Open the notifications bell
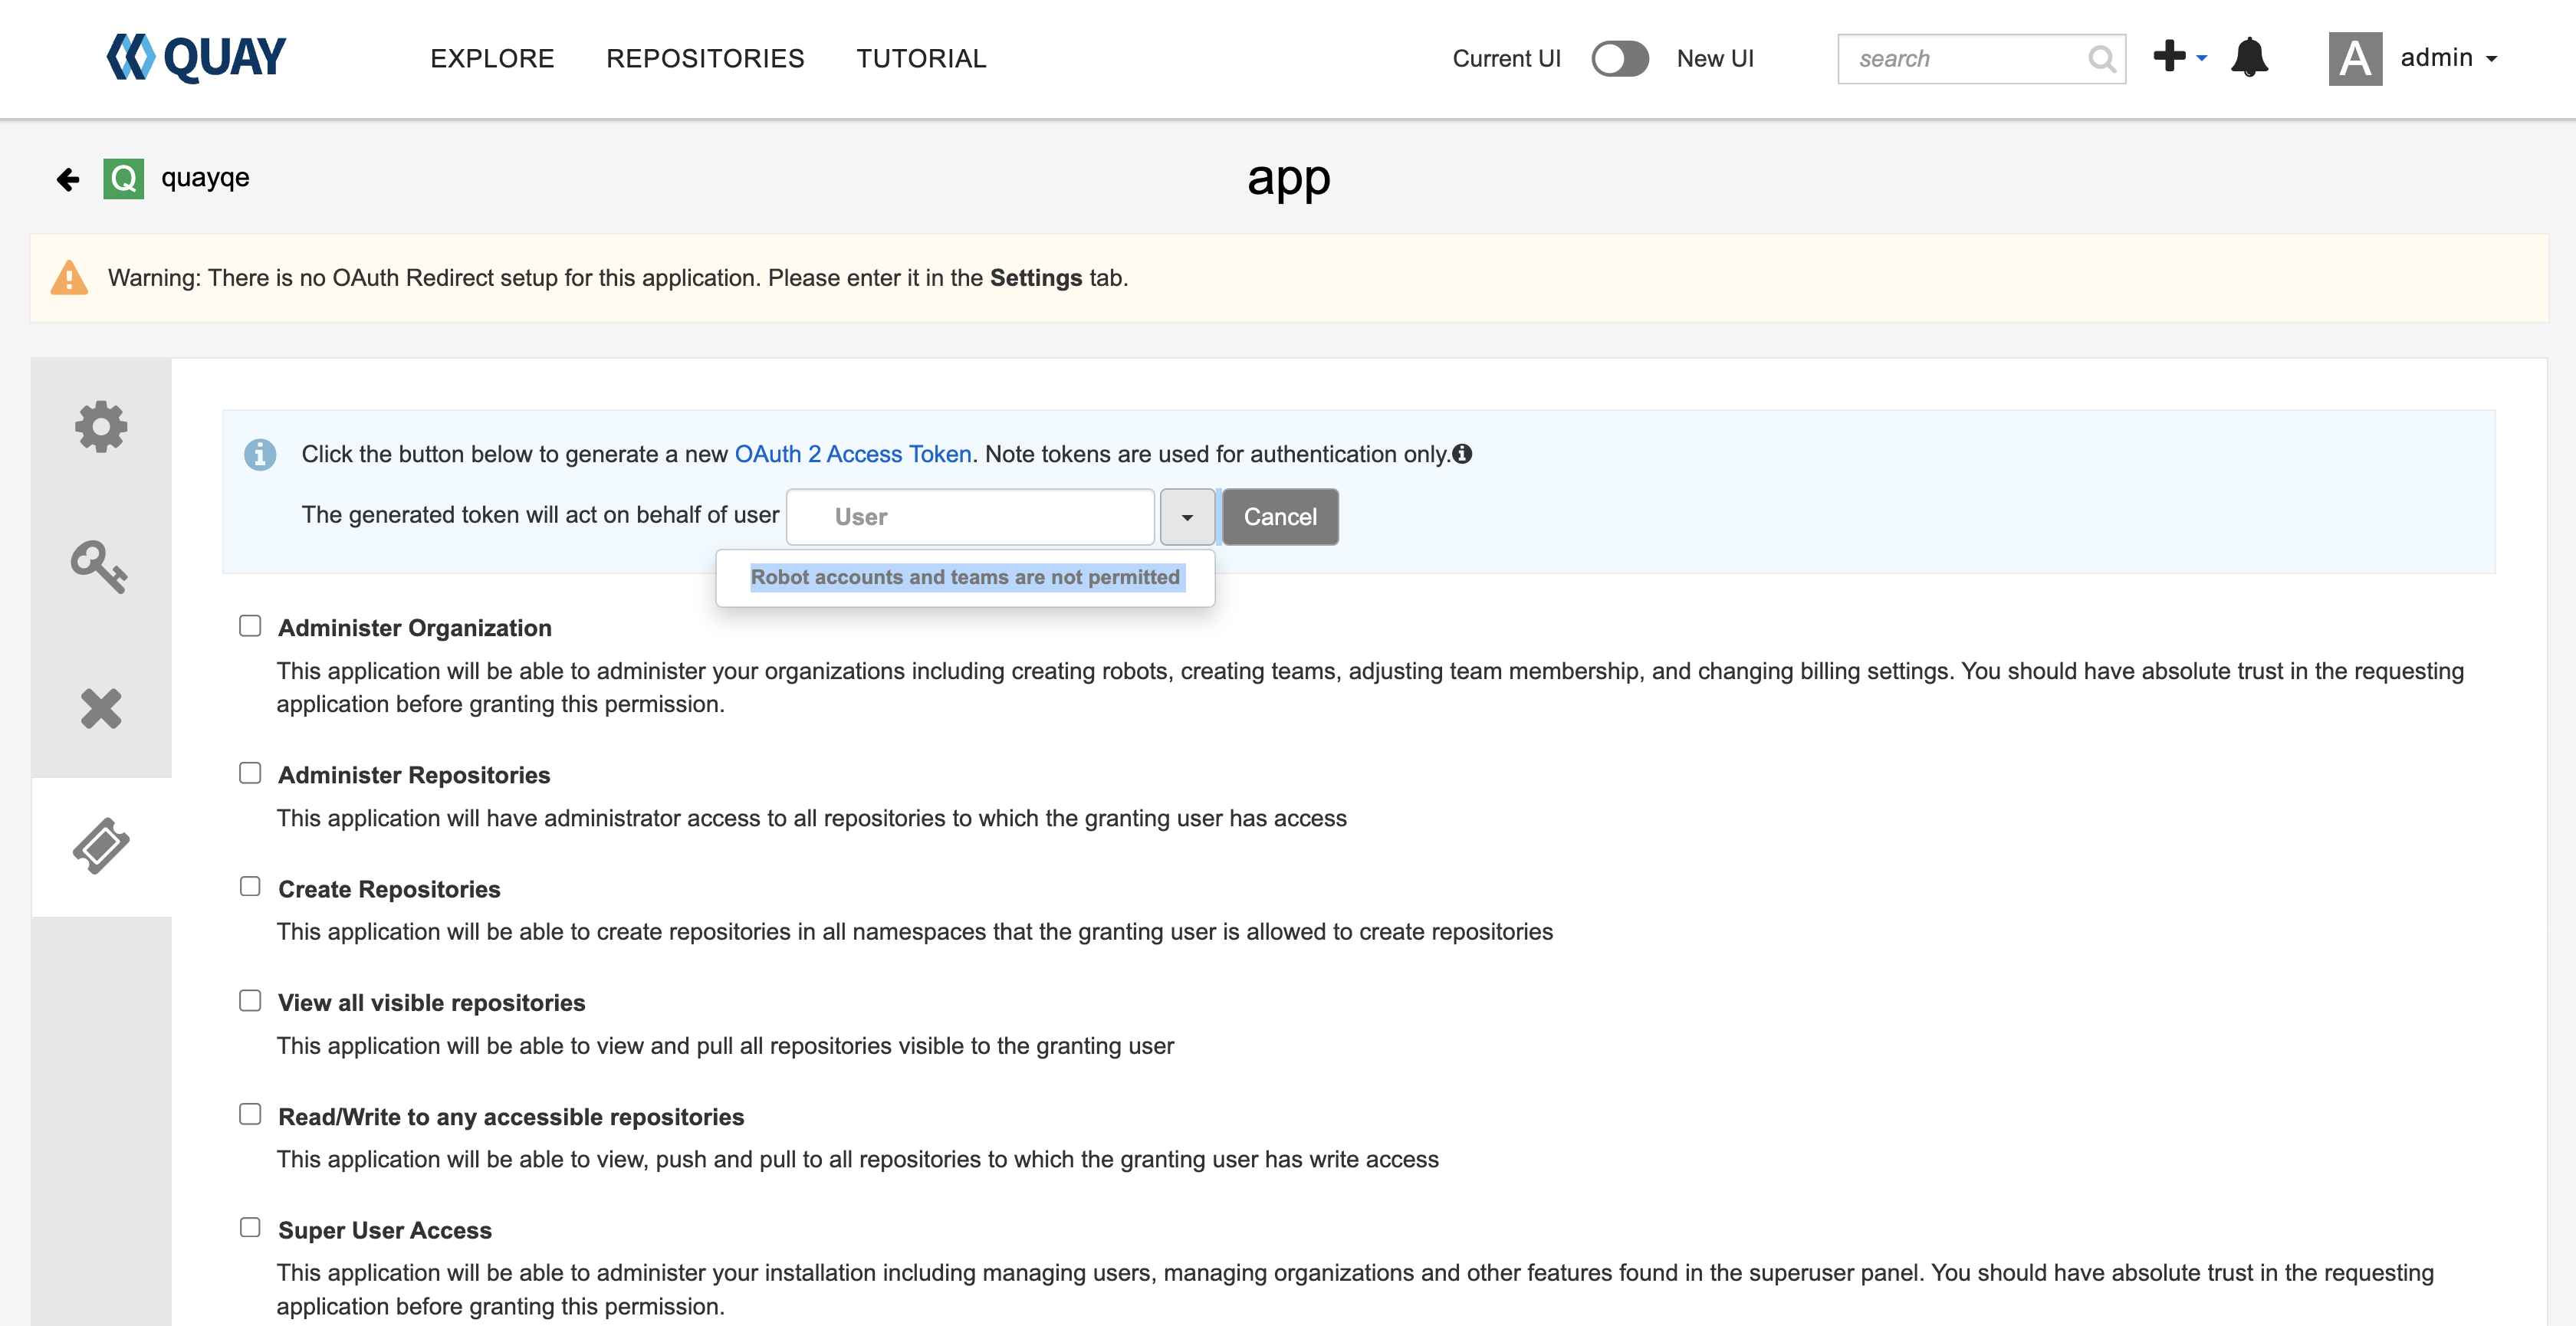This screenshot has width=2576, height=1326. (x=2249, y=58)
